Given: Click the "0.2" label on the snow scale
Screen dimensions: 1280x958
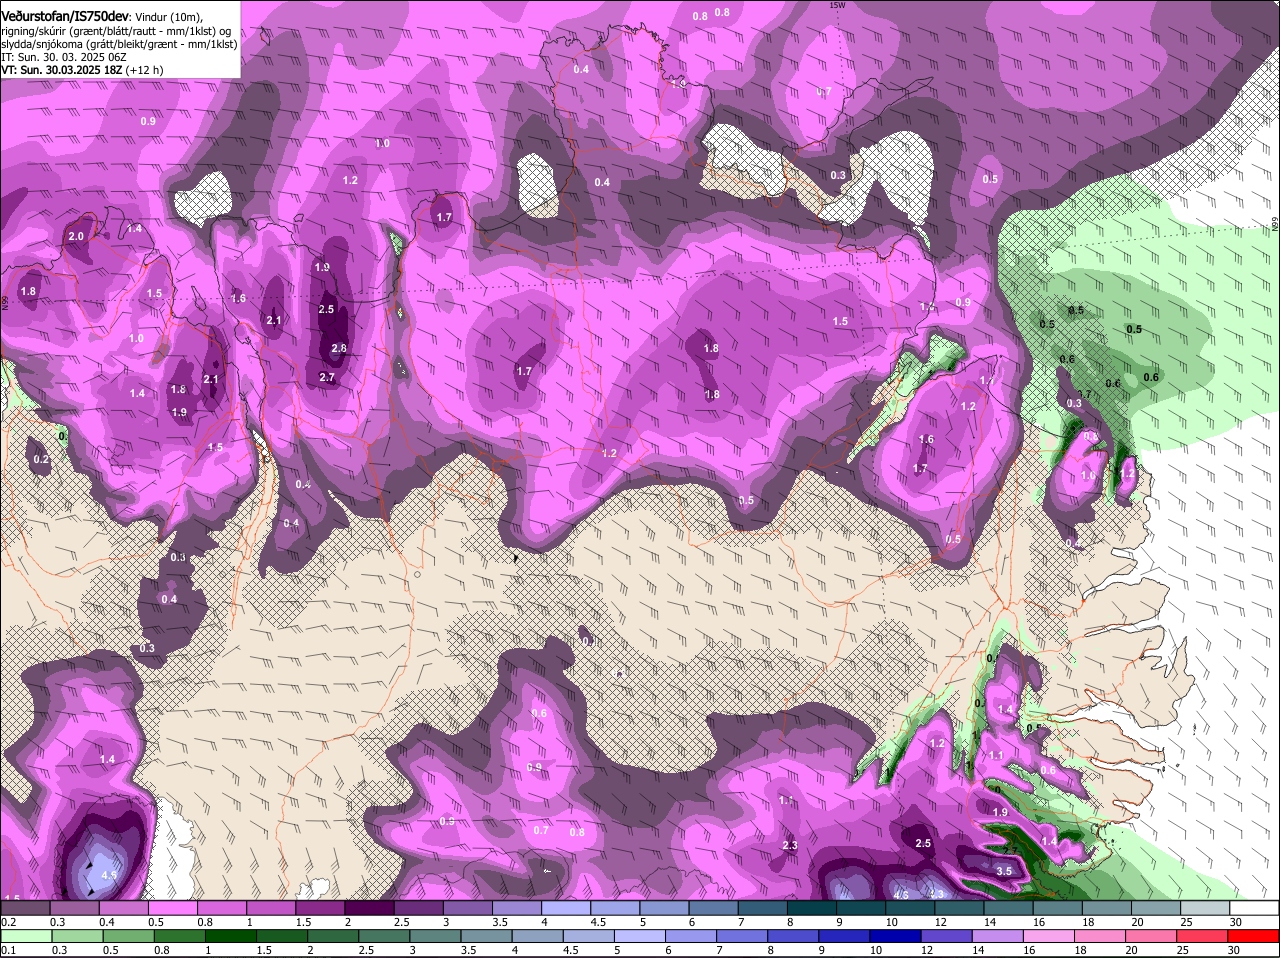Looking at the screenshot, I should [8, 921].
